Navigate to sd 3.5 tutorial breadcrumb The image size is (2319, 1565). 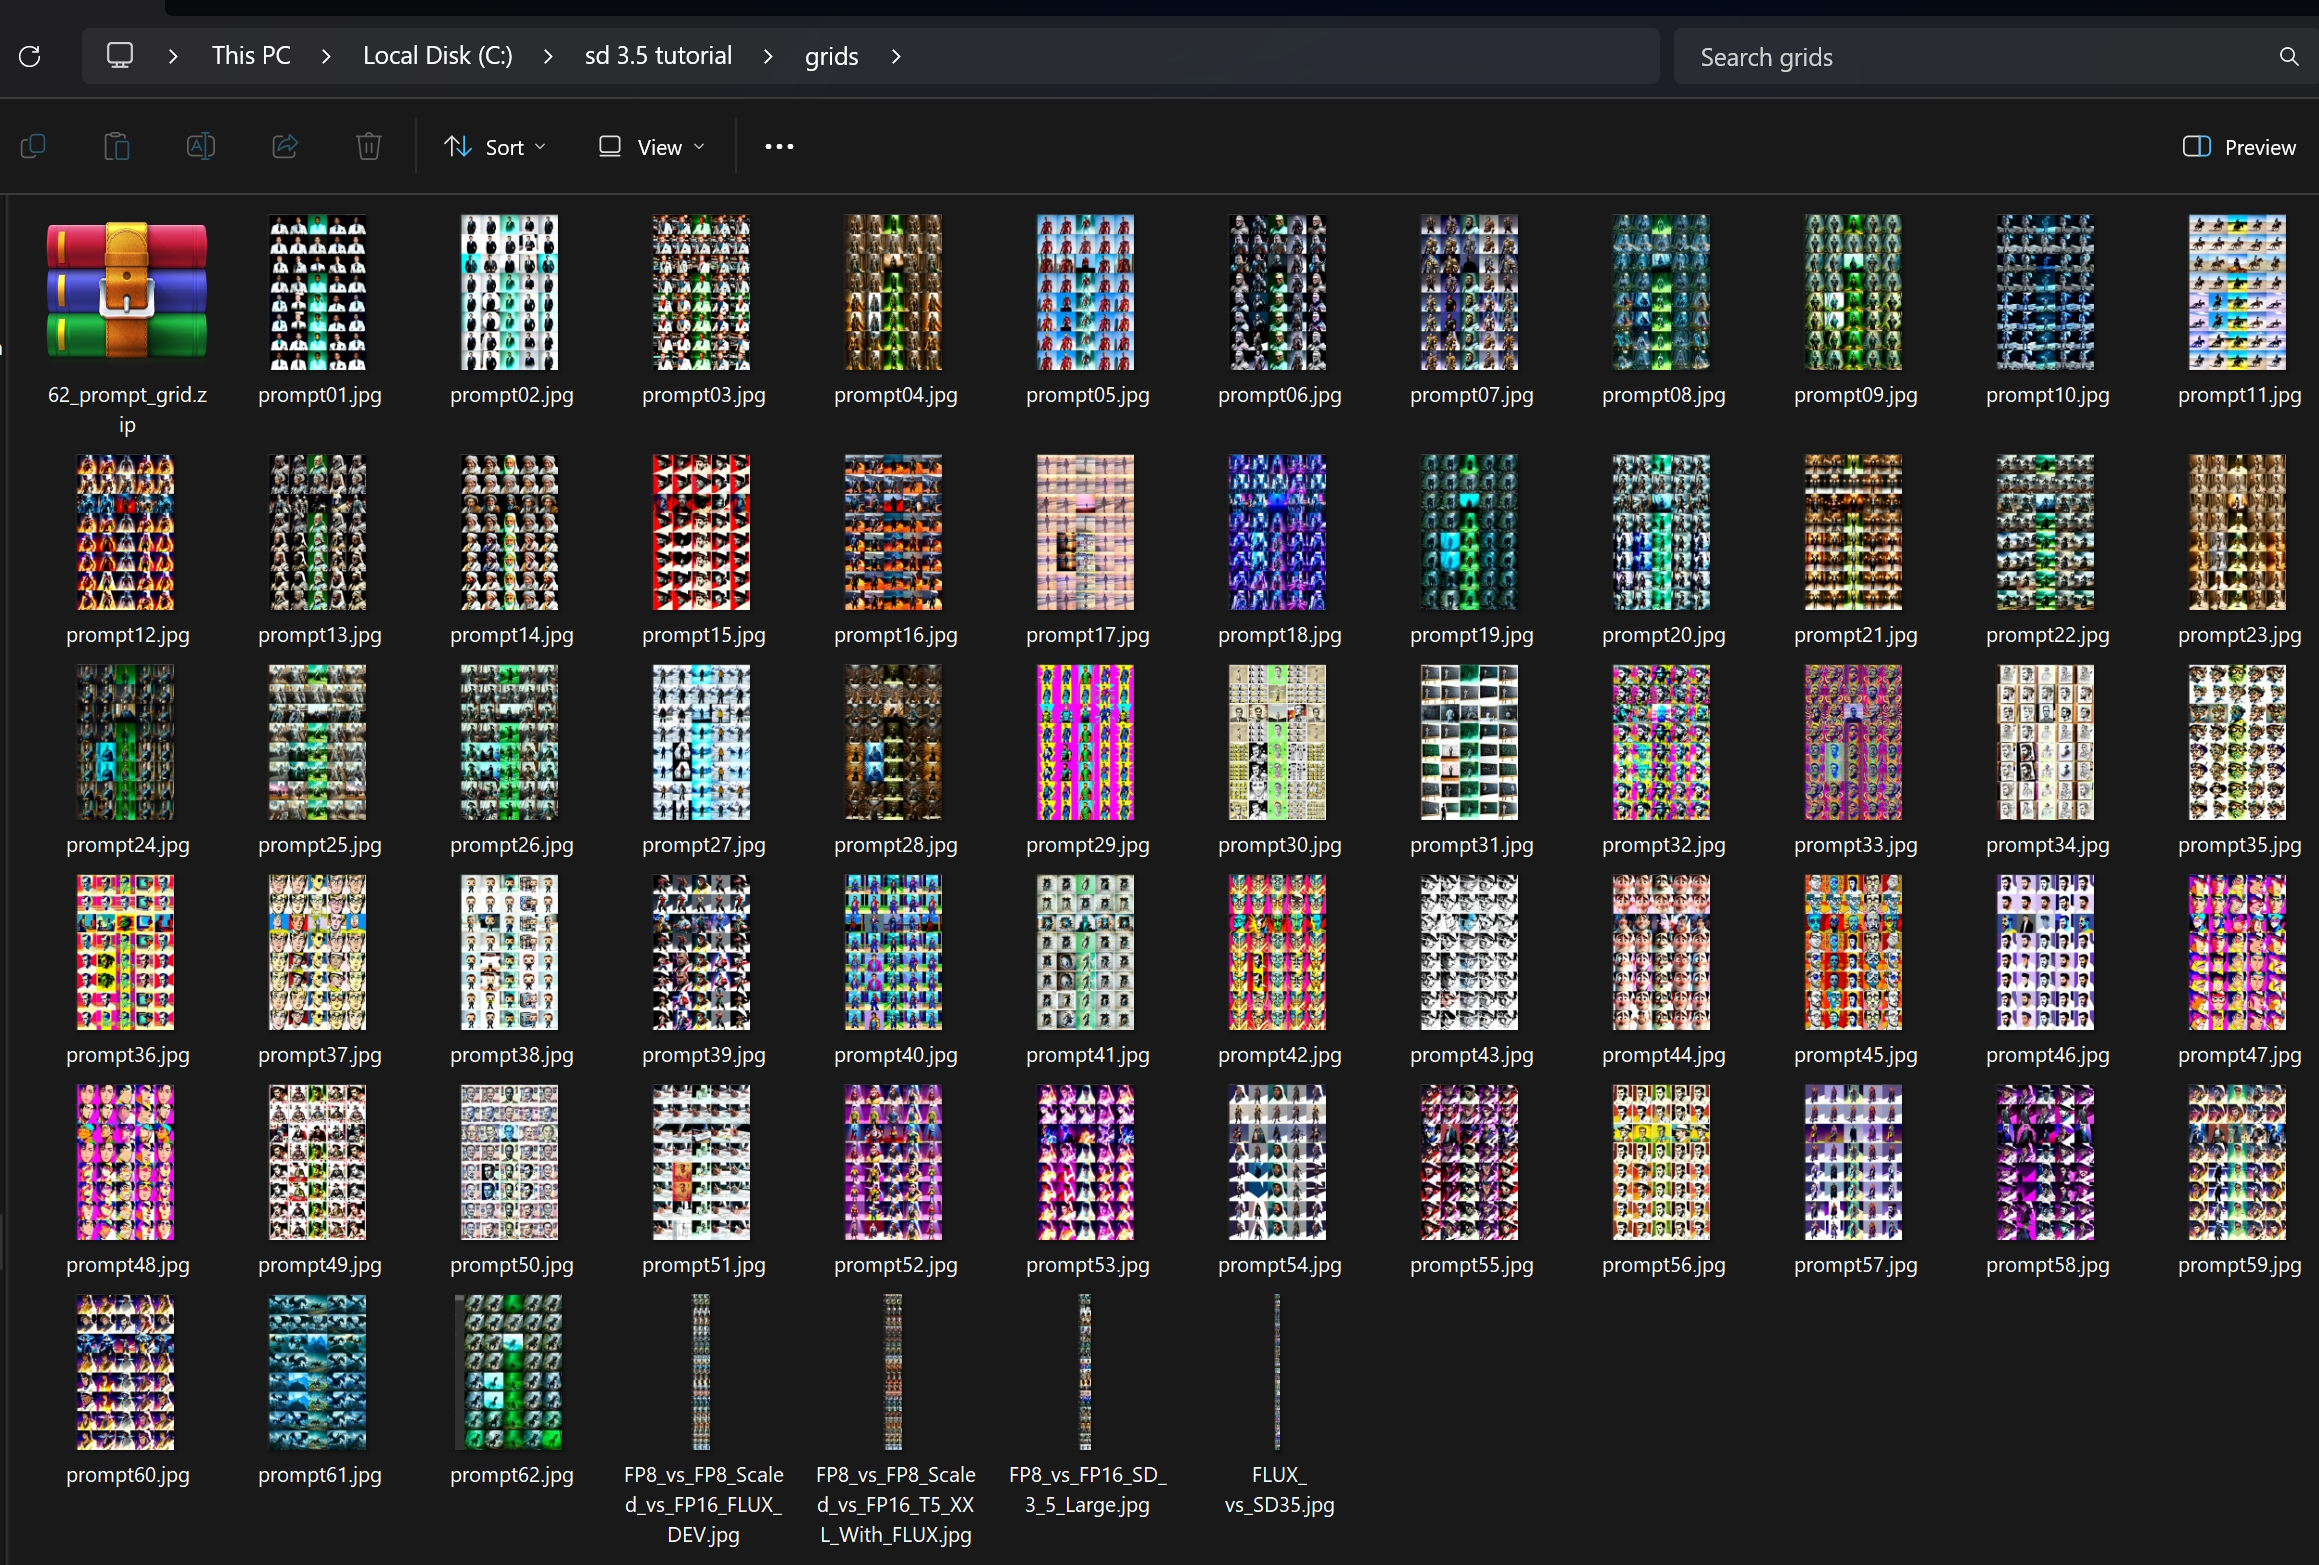(658, 56)
